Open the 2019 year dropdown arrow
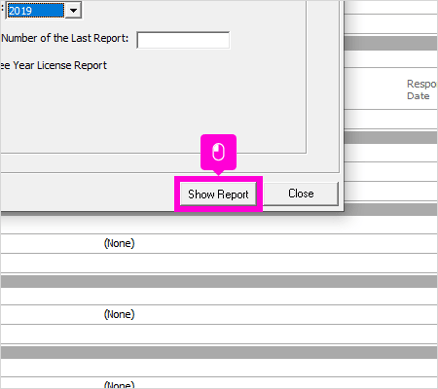 [73, 11]
